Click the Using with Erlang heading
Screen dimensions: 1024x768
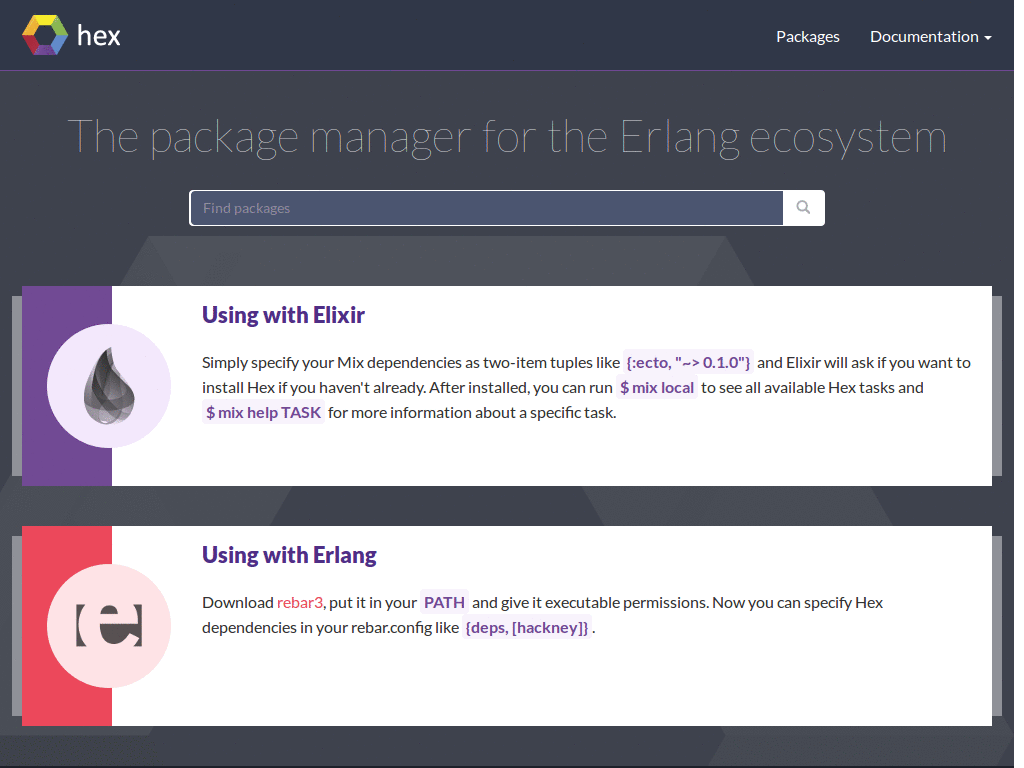[x=289, y=555]
